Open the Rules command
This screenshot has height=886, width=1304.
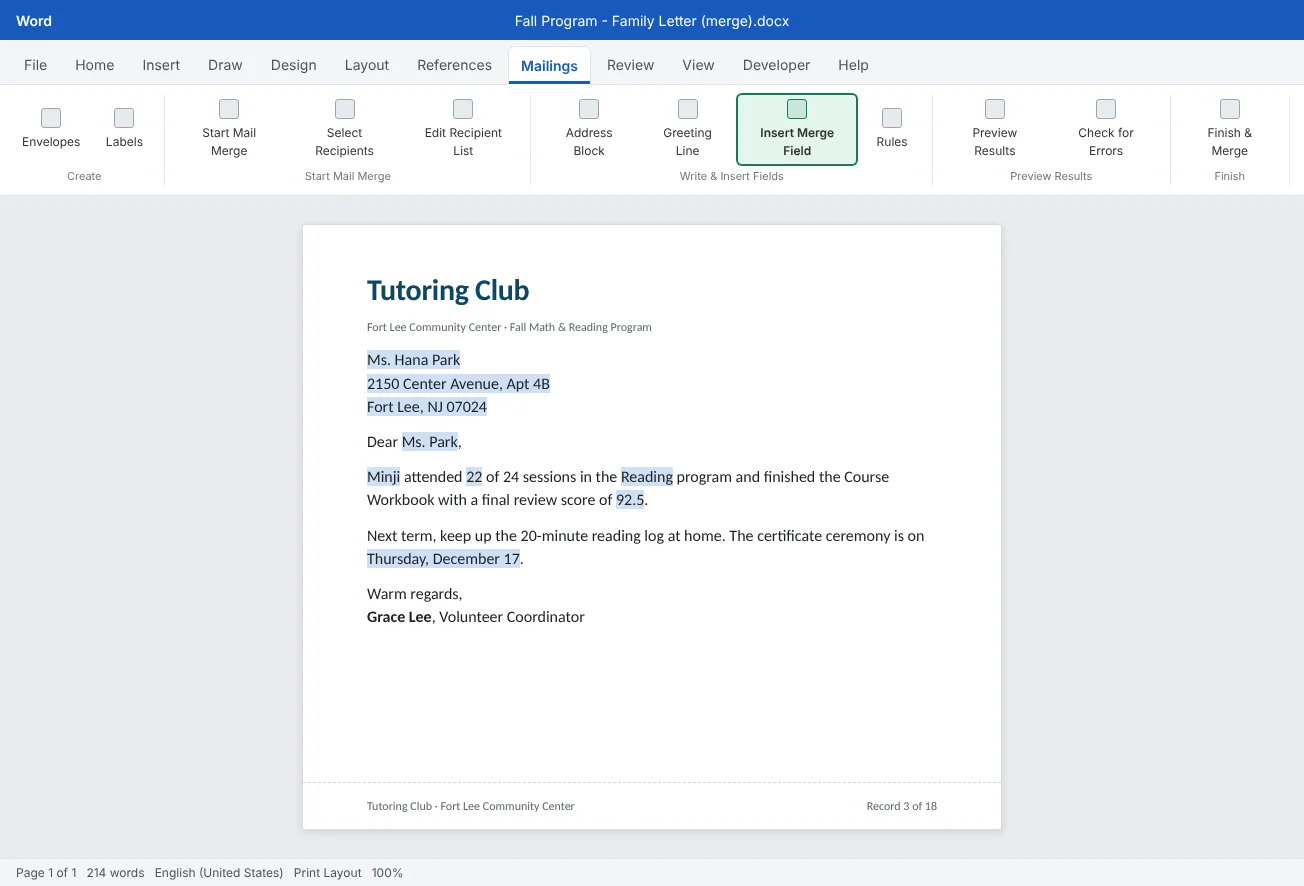892,129
